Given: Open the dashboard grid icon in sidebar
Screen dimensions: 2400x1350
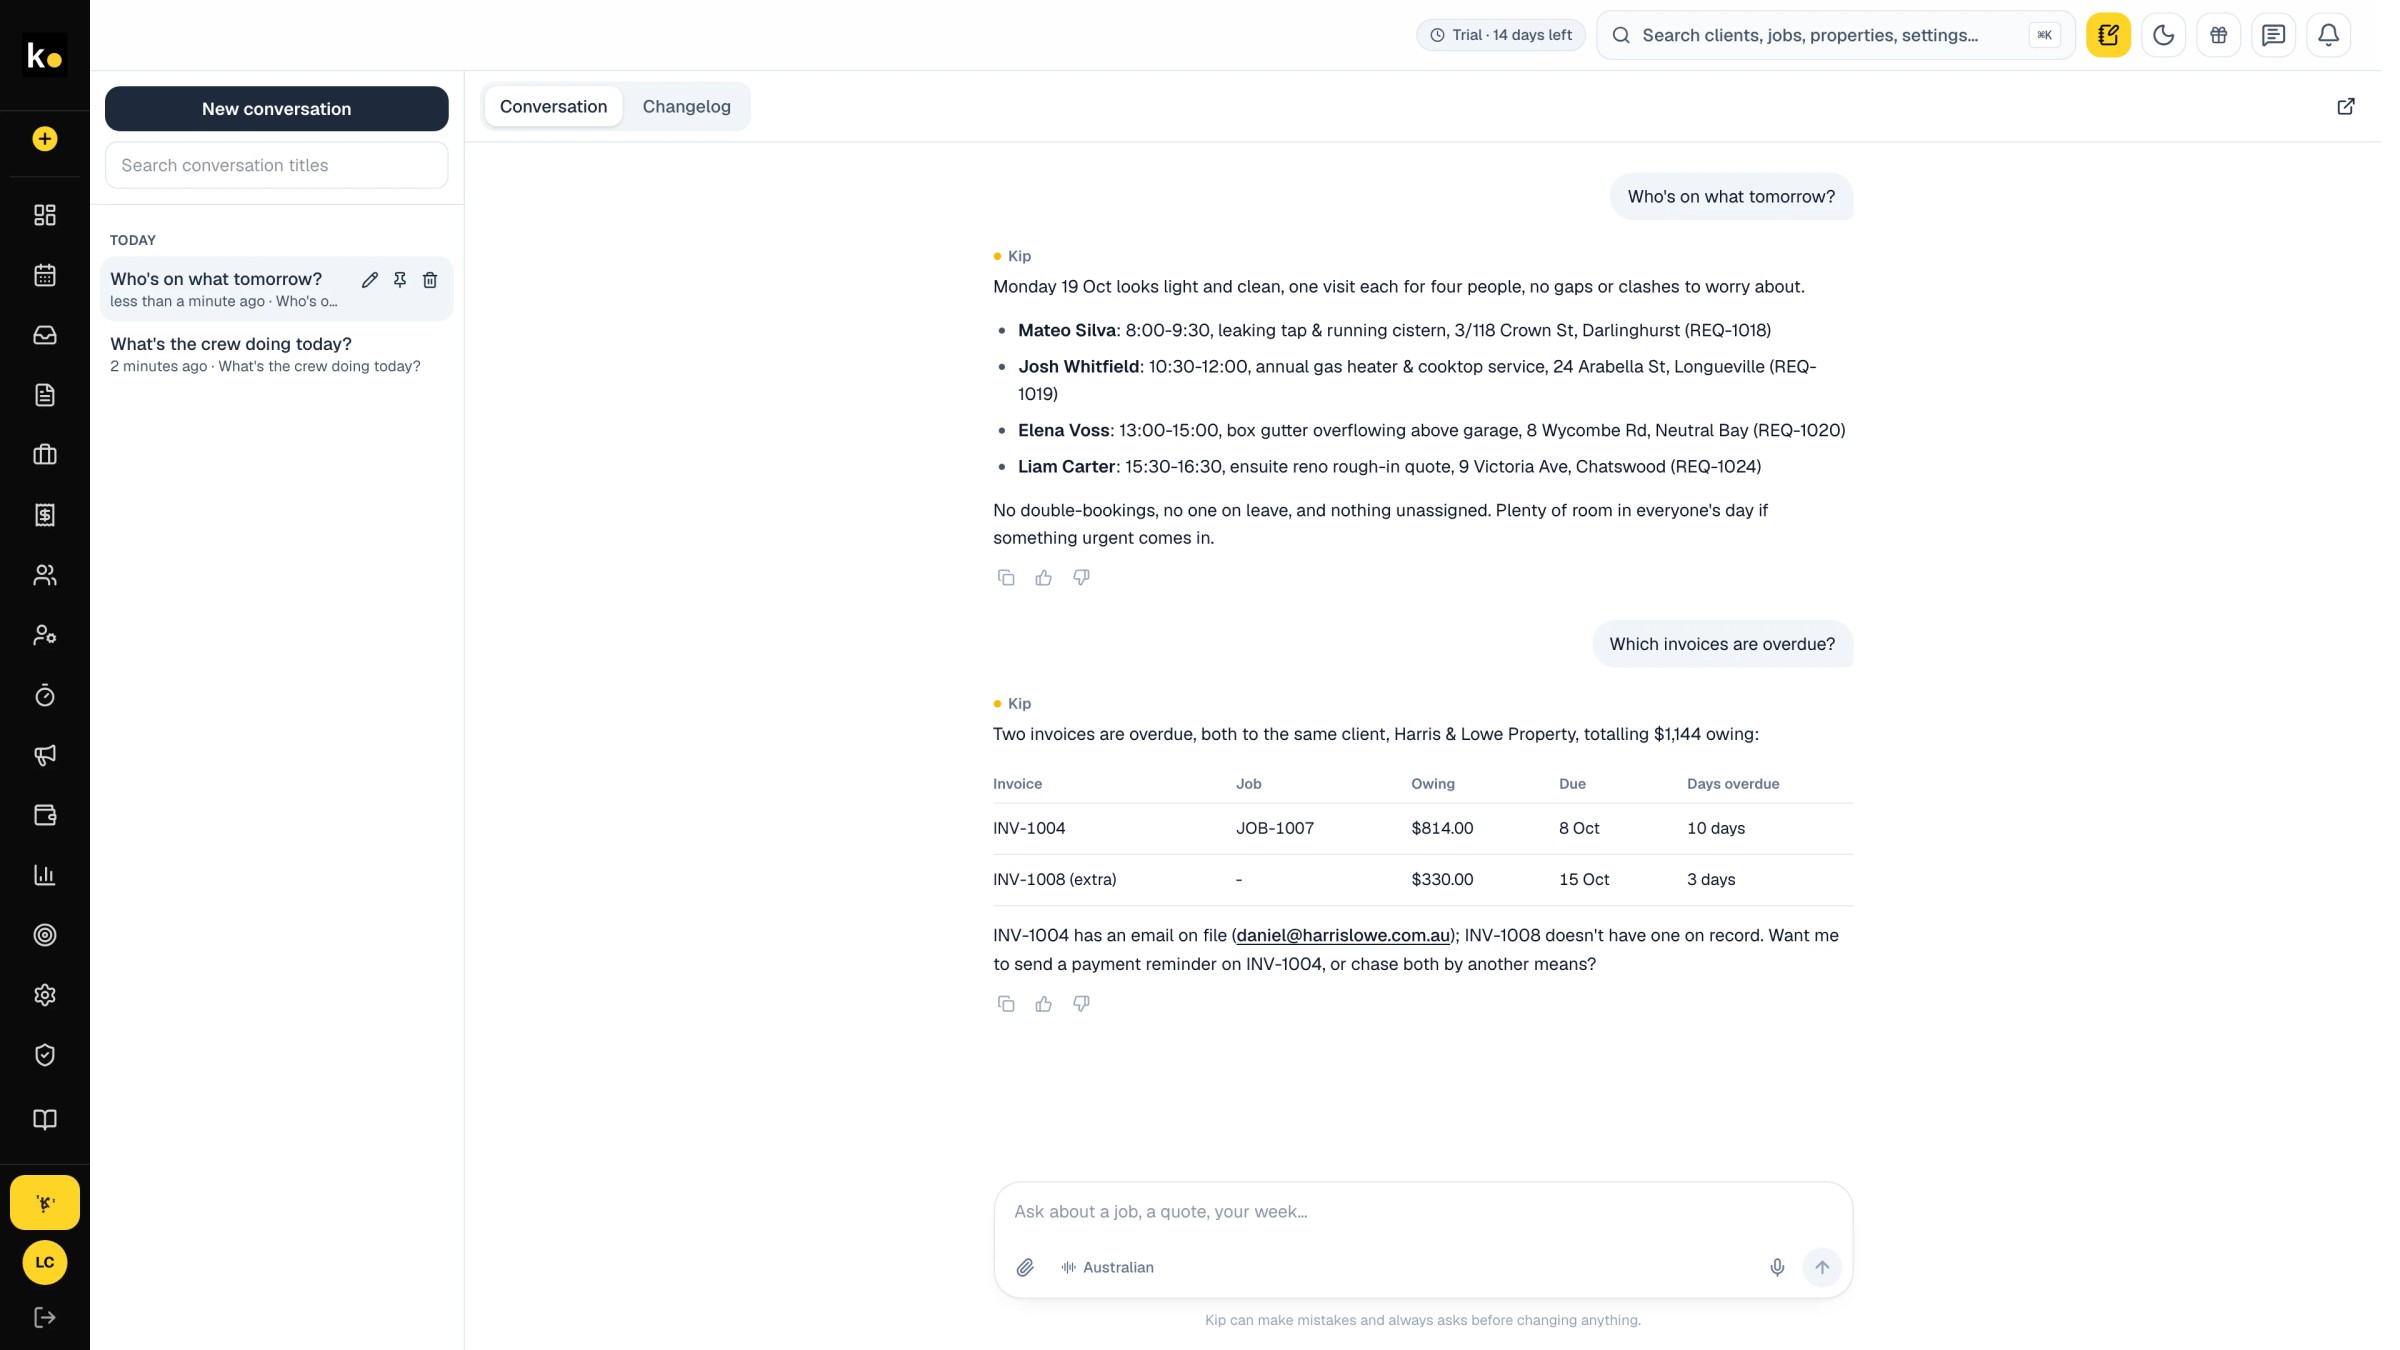Looking at the screenshot, I should tap(45, 215).
